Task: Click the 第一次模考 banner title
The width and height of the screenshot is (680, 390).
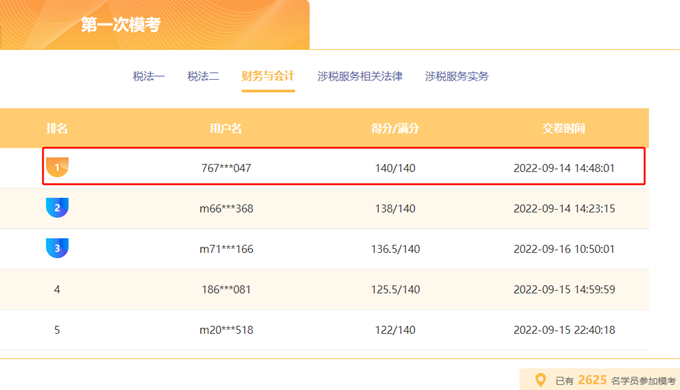Action: click(121, 24)
